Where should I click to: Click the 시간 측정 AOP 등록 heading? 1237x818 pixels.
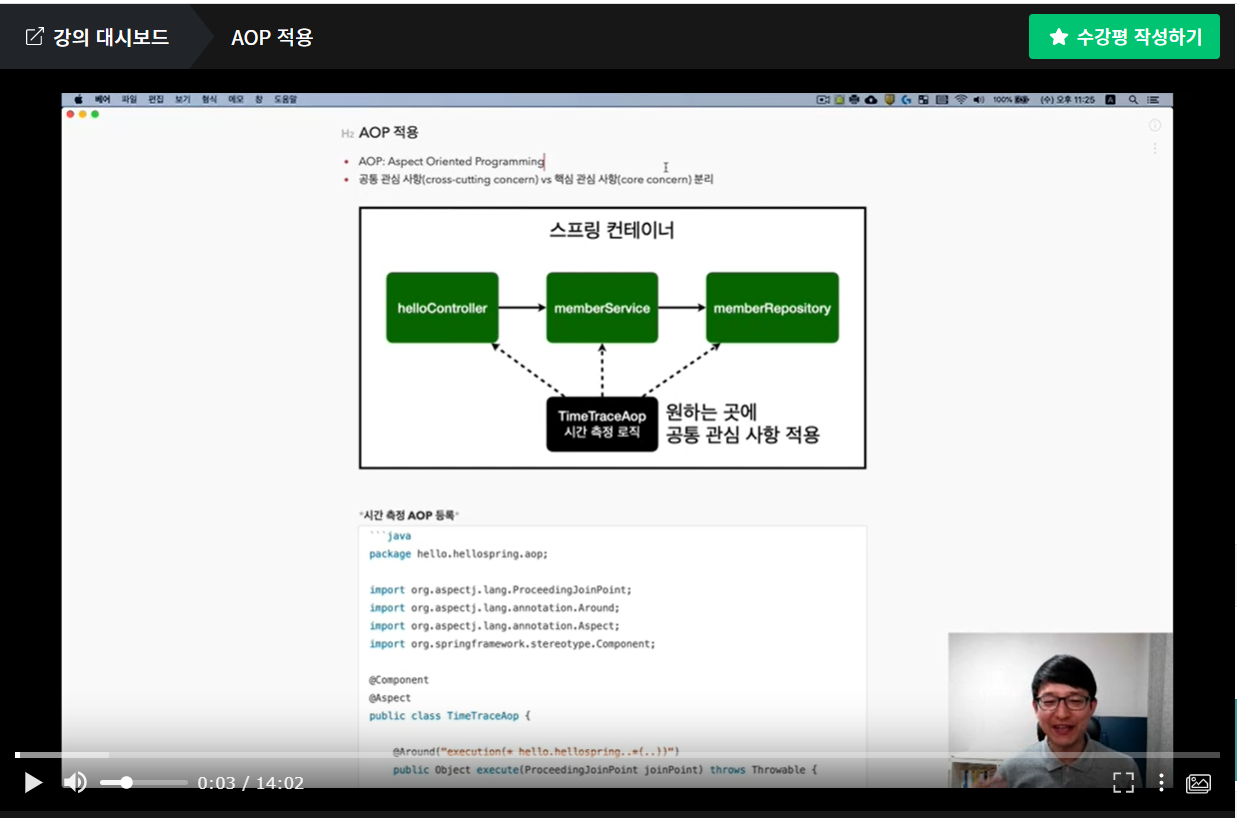click(409, 515)
